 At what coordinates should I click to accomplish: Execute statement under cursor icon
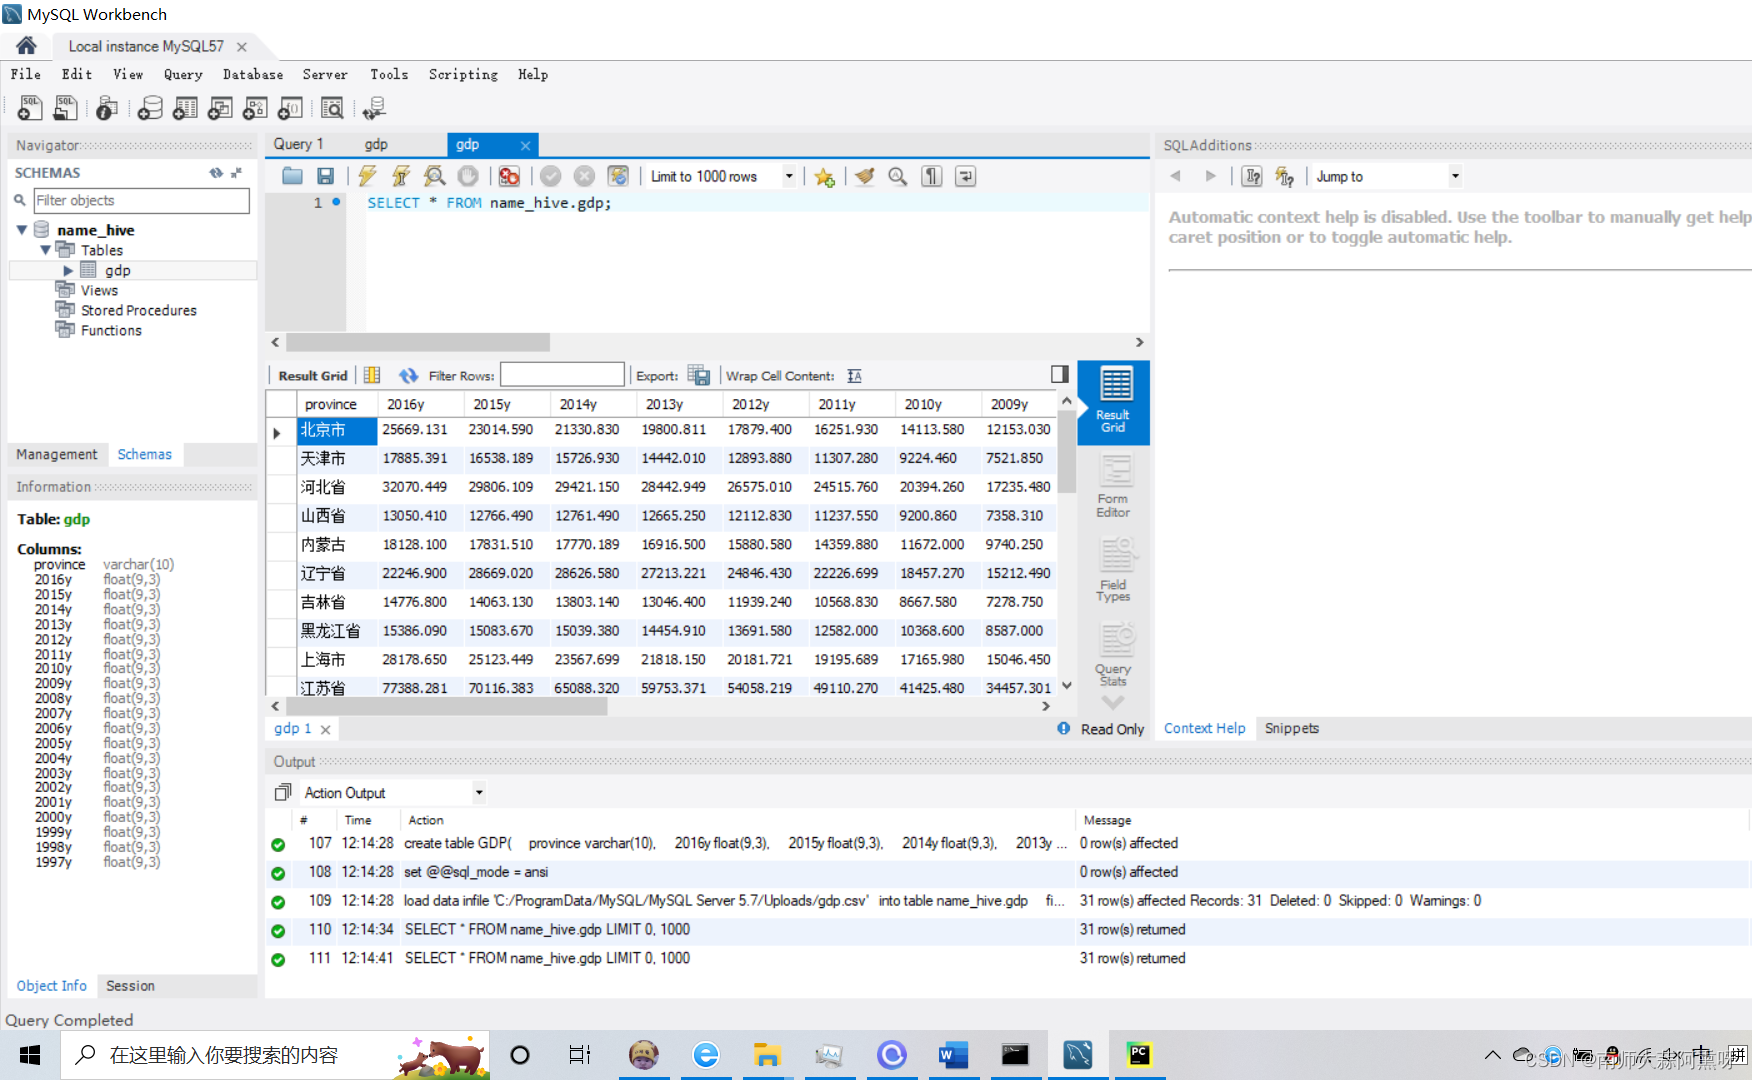point(401,176)
